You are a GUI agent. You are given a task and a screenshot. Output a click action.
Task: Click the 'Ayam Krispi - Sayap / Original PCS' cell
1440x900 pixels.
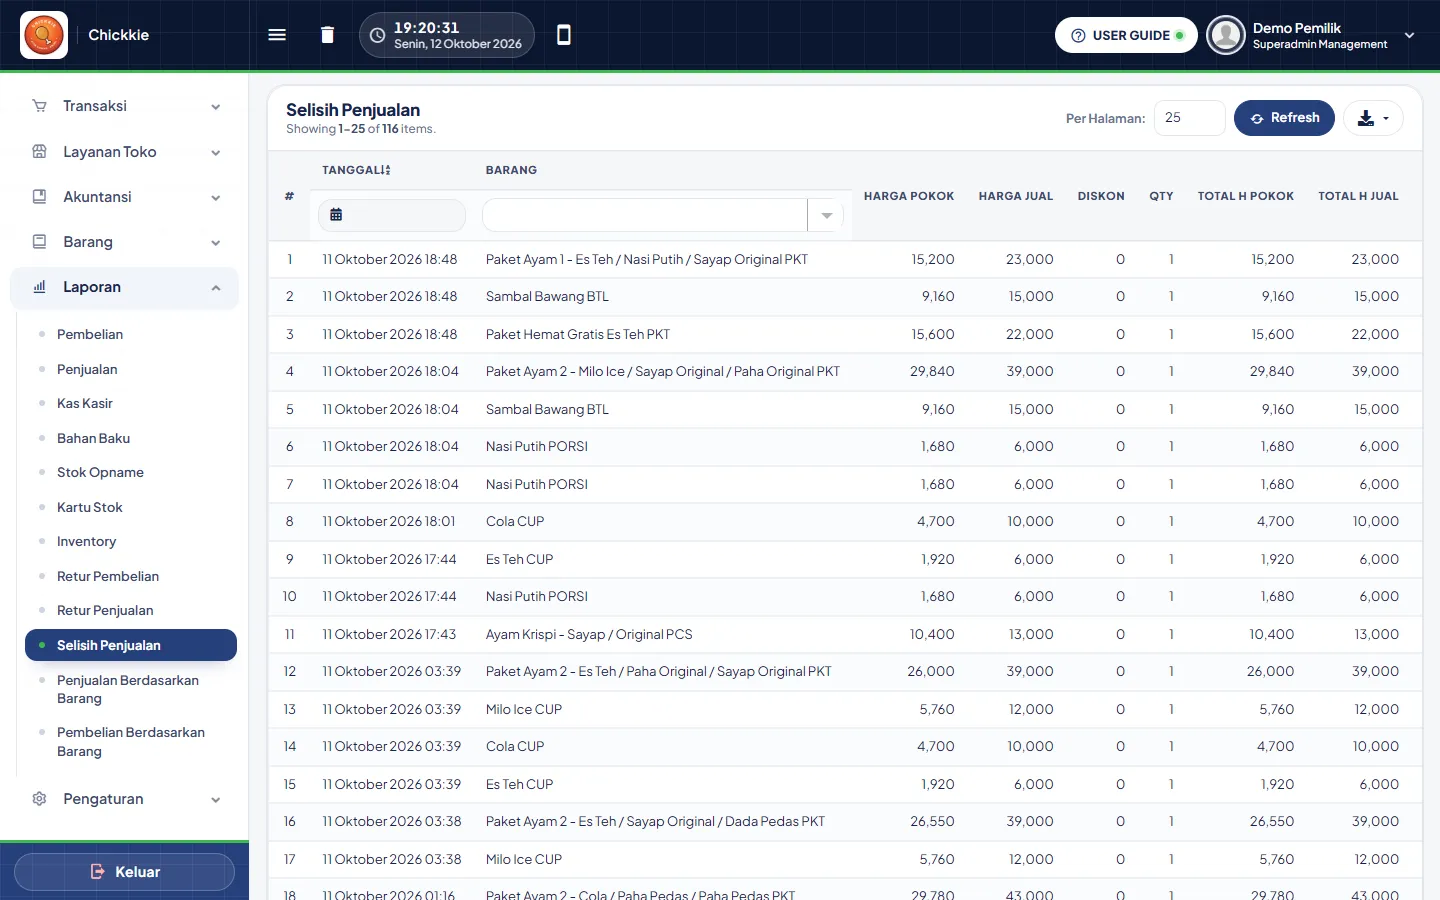point(589,634)
